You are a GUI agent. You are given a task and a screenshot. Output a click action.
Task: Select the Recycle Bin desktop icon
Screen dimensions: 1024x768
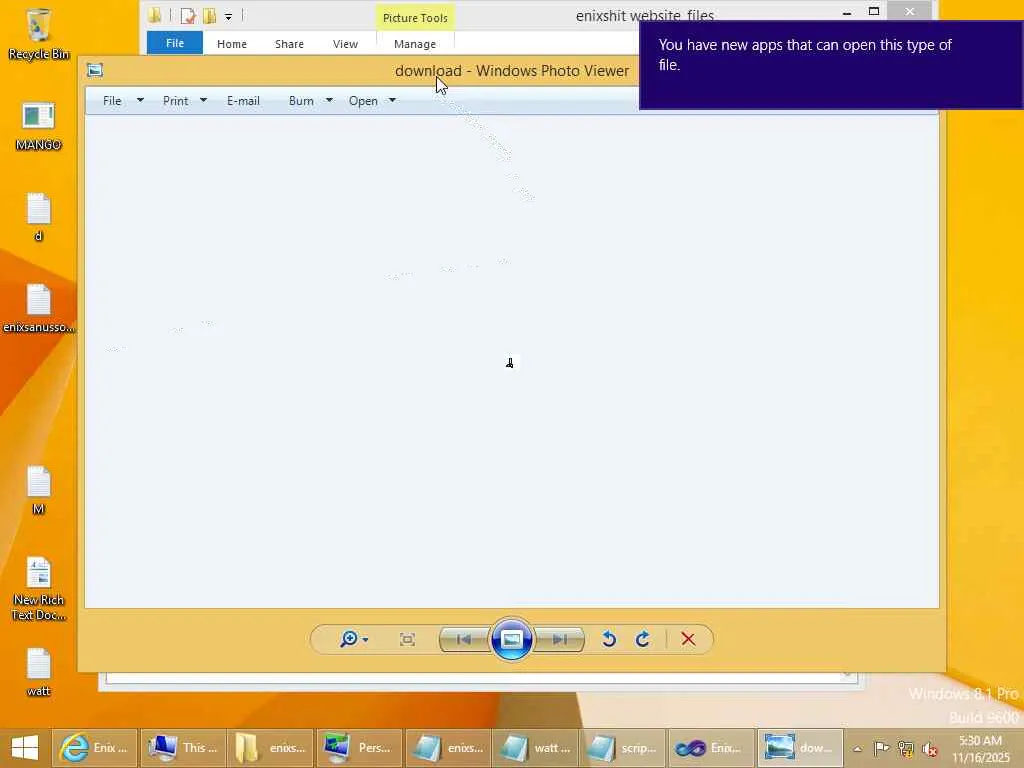tap(39, 35)
